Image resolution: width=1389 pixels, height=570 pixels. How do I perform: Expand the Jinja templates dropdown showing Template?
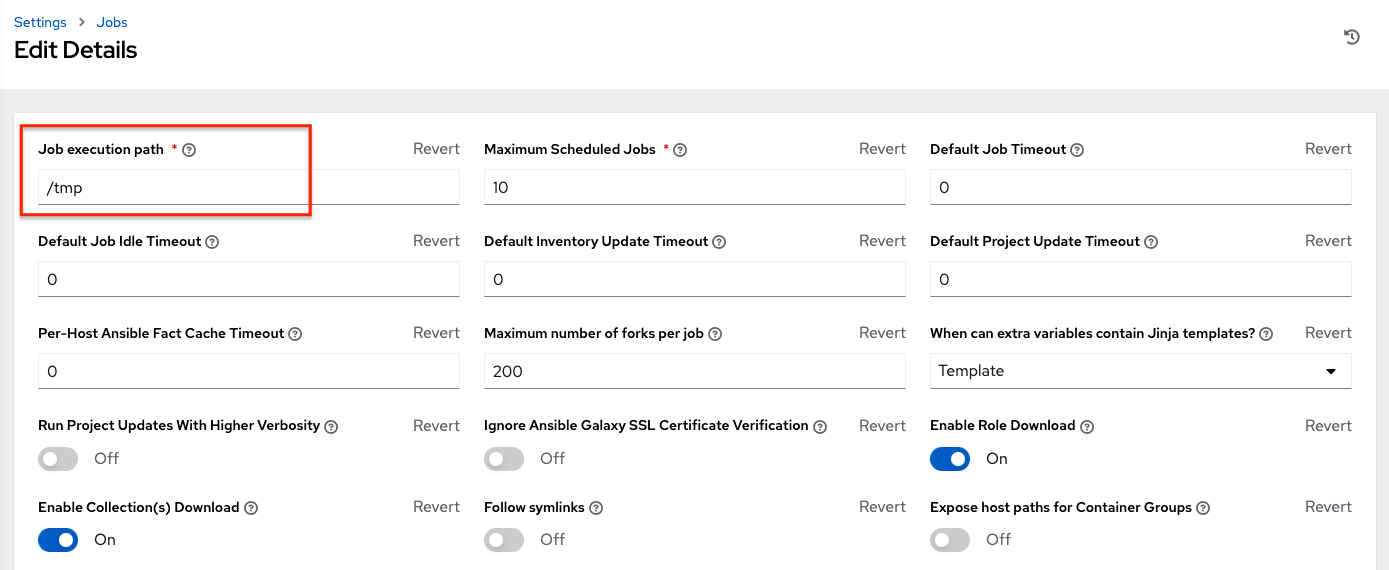tap(1140, 371)
